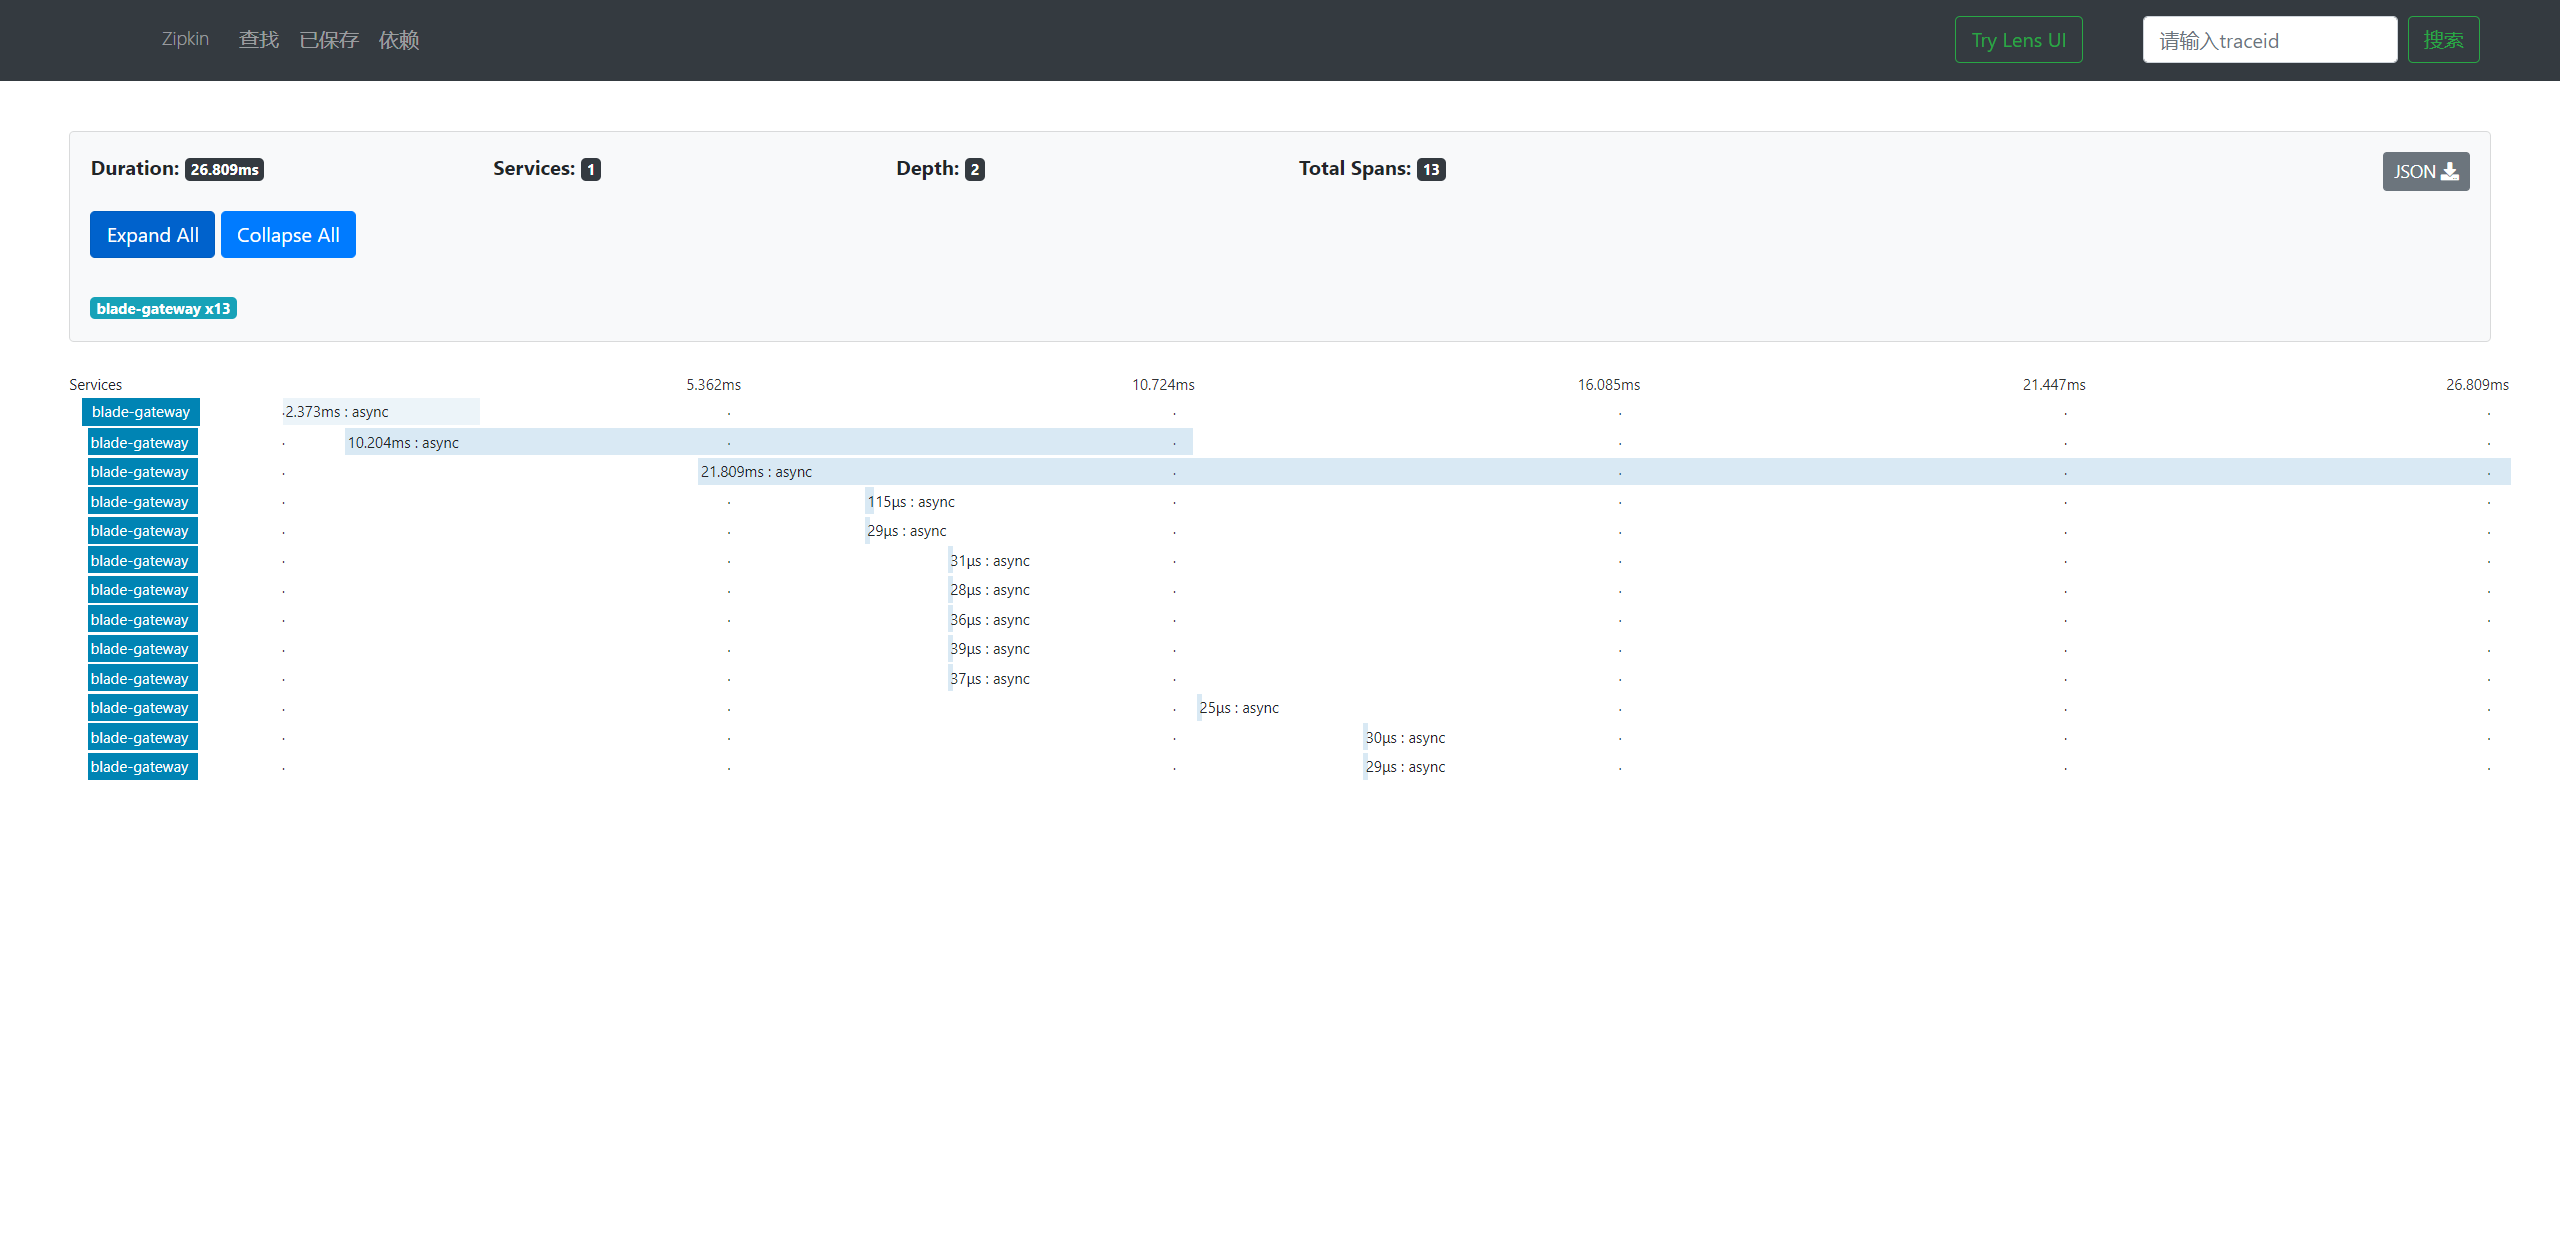Viewport: 2560px width, 1259px height.
Task: Open the 30μs async span
Action: [x=1404, y=738]
